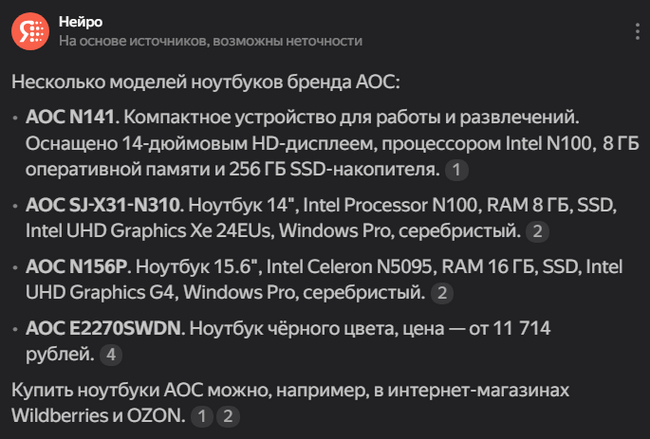Viewport: 650px width, 439px height.
Task: Open source badge 4 after E2270SWDN price
Action: tap(111, 355)
